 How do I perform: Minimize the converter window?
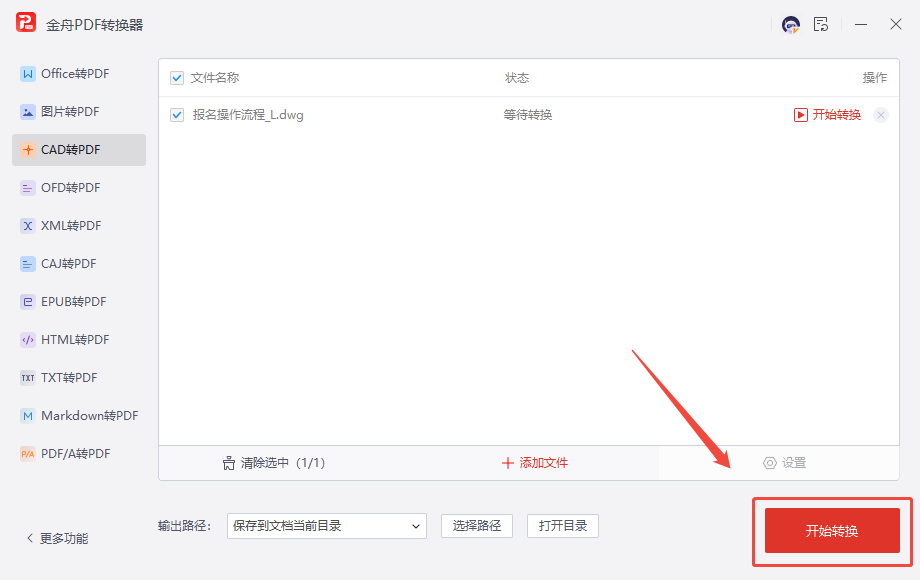(861, 25)
